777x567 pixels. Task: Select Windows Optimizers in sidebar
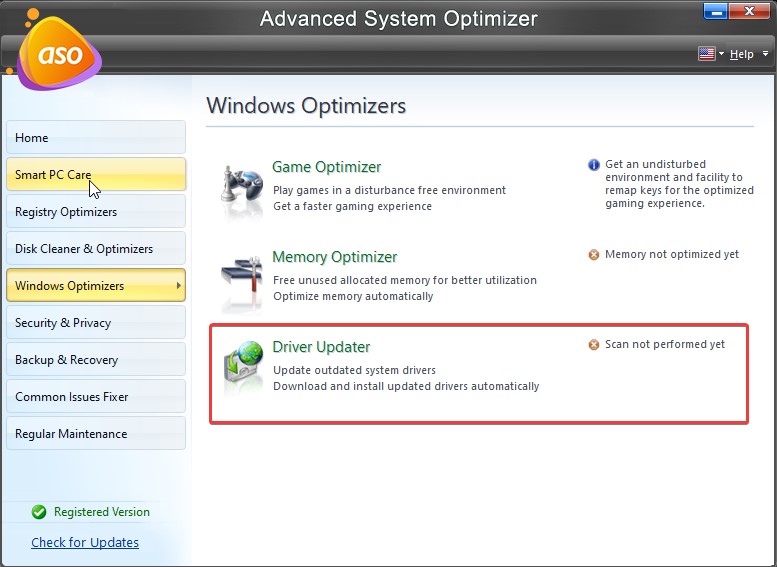point(96,285)
